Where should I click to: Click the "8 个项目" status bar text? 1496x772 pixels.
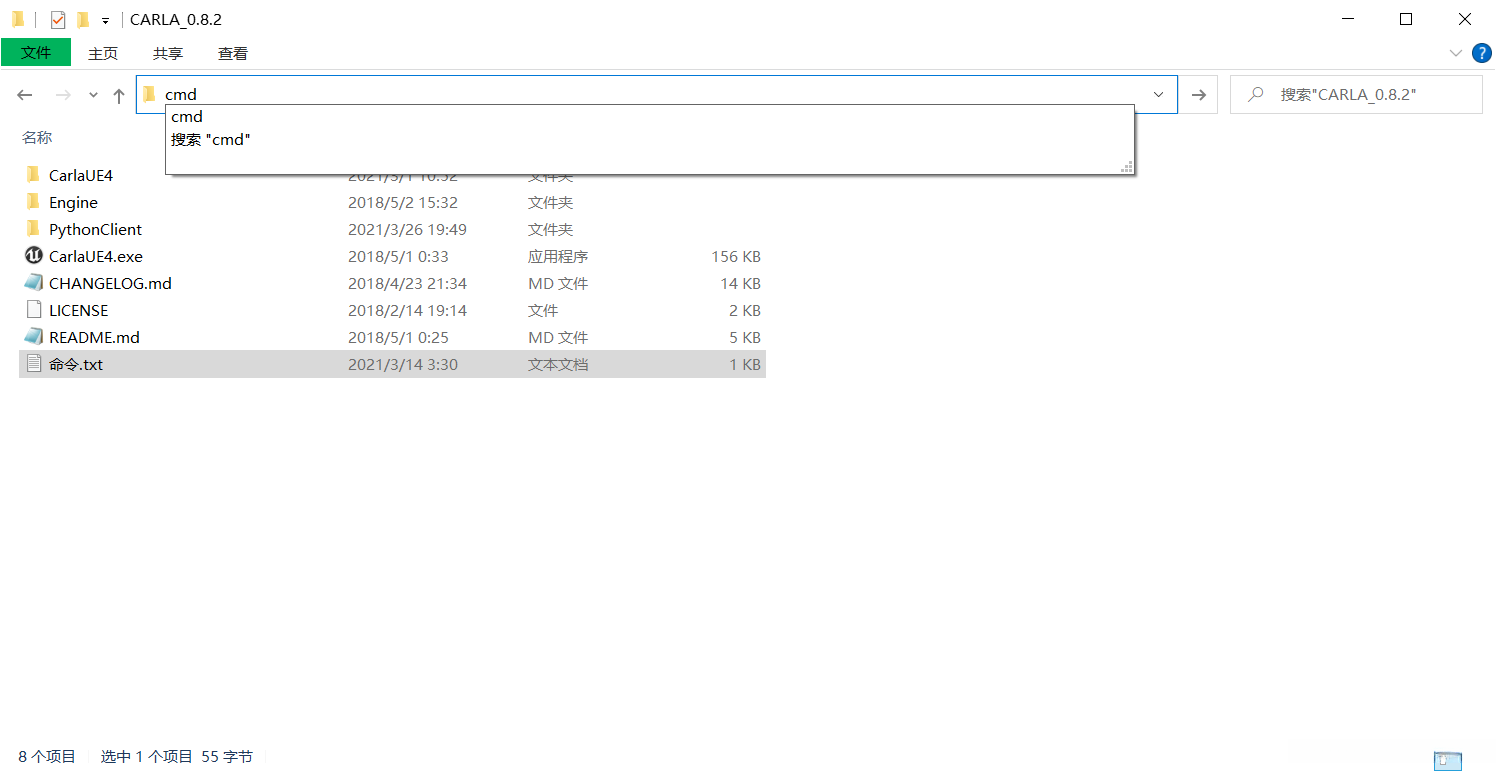coord(47,756)
